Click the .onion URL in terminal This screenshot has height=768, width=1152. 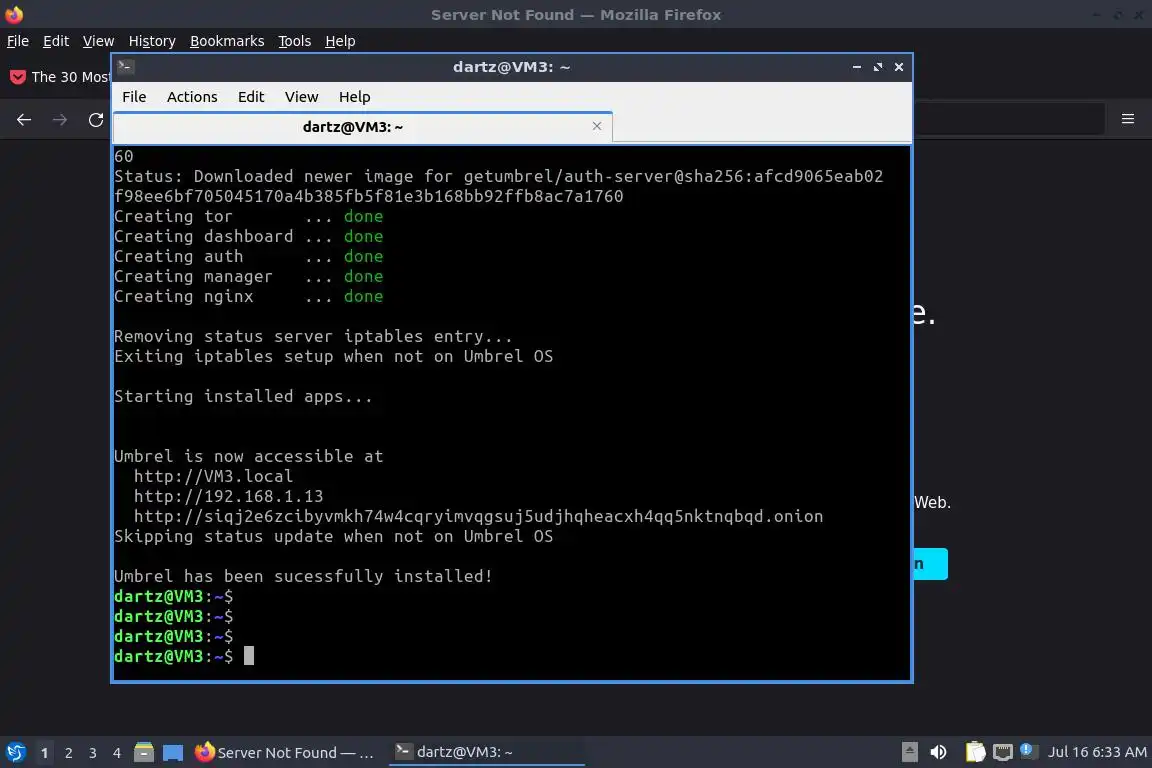[x=478, y=517]
